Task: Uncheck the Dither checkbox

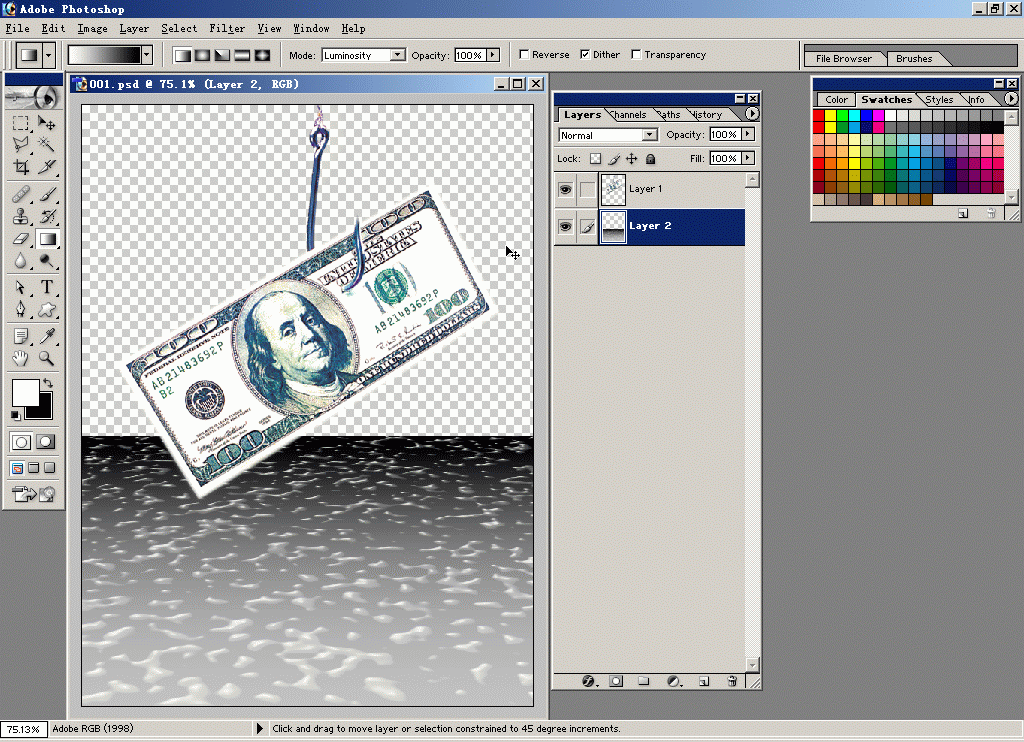Action: click(585, 55)
